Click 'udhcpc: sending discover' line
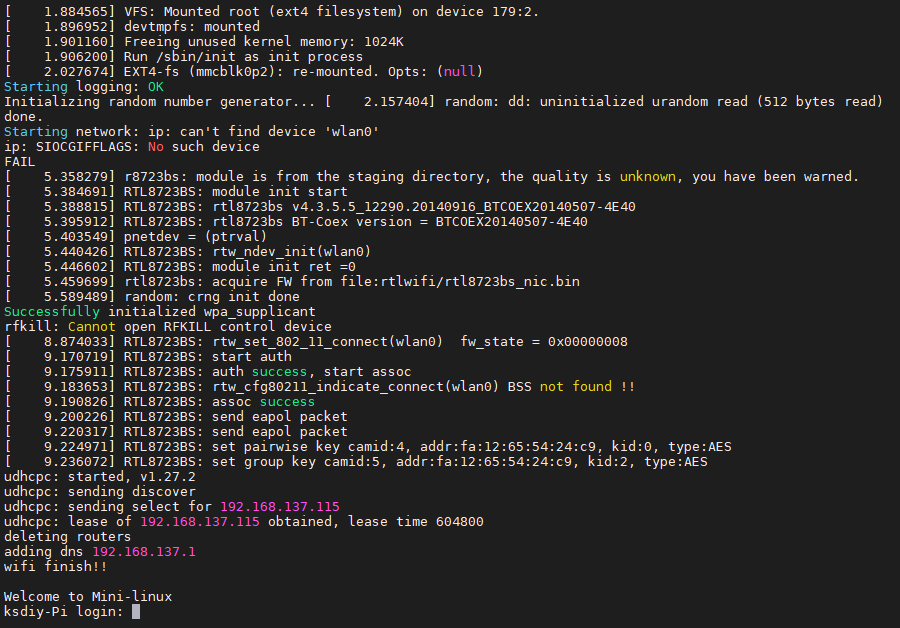The width and height of the screenshot is (900, 628). pos(100,492)
